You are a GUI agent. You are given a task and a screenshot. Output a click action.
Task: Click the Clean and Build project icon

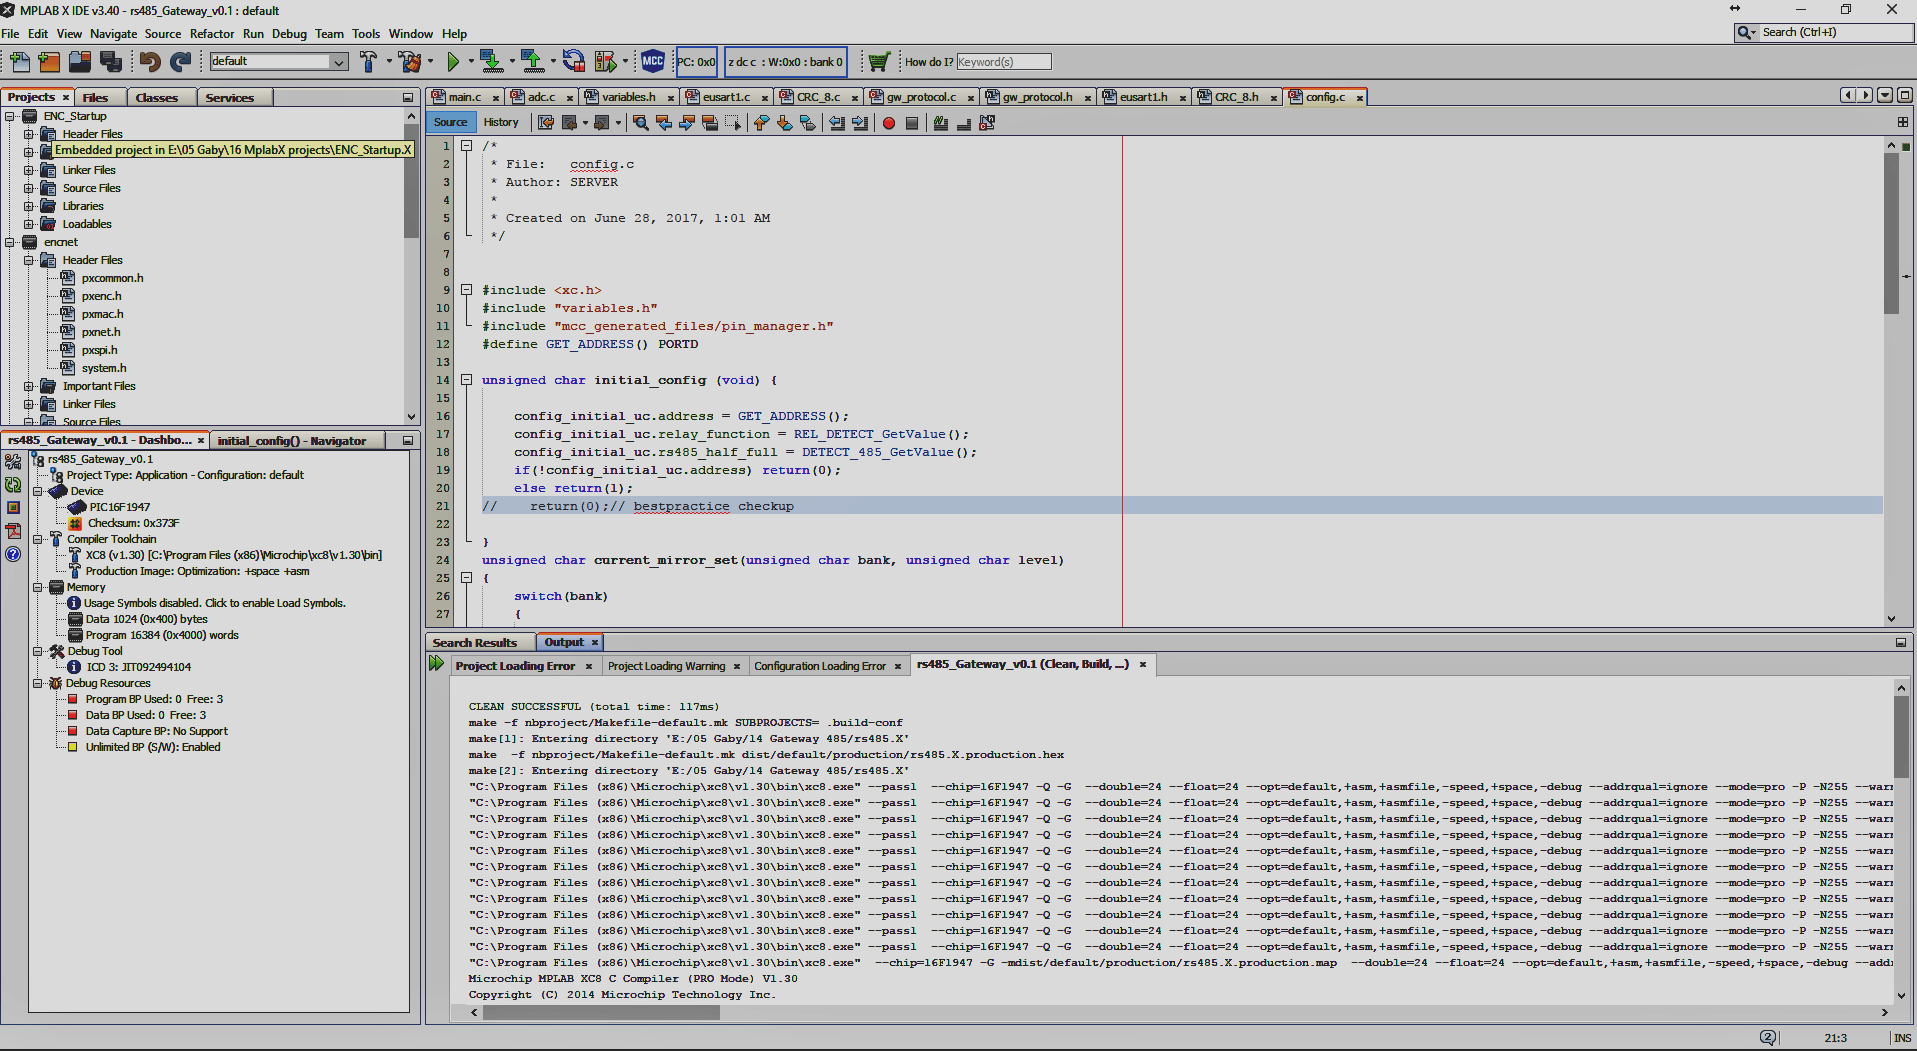click(x=410, y=61)
